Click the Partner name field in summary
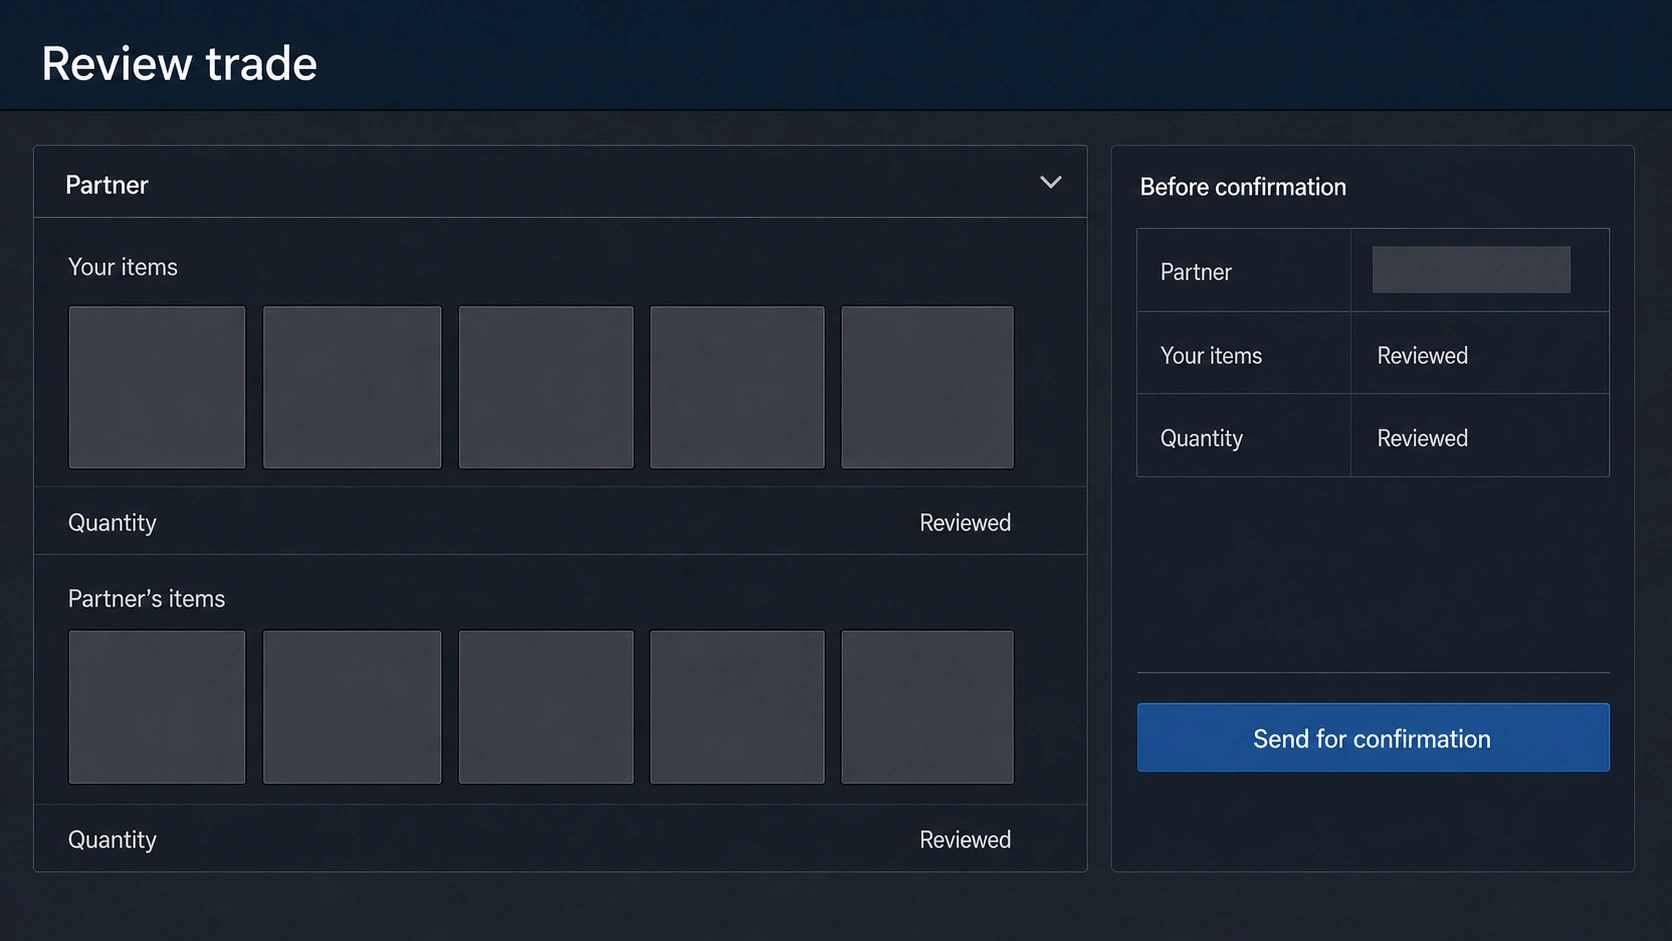 (1471, 270)
